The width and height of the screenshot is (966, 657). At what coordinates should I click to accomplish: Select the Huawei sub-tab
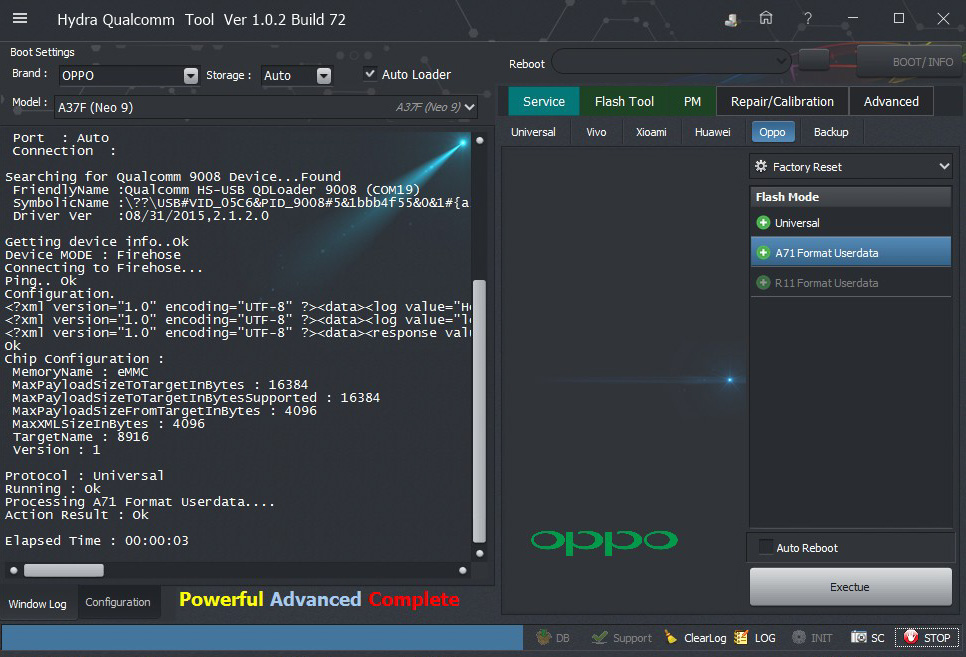tap(713, 132)
